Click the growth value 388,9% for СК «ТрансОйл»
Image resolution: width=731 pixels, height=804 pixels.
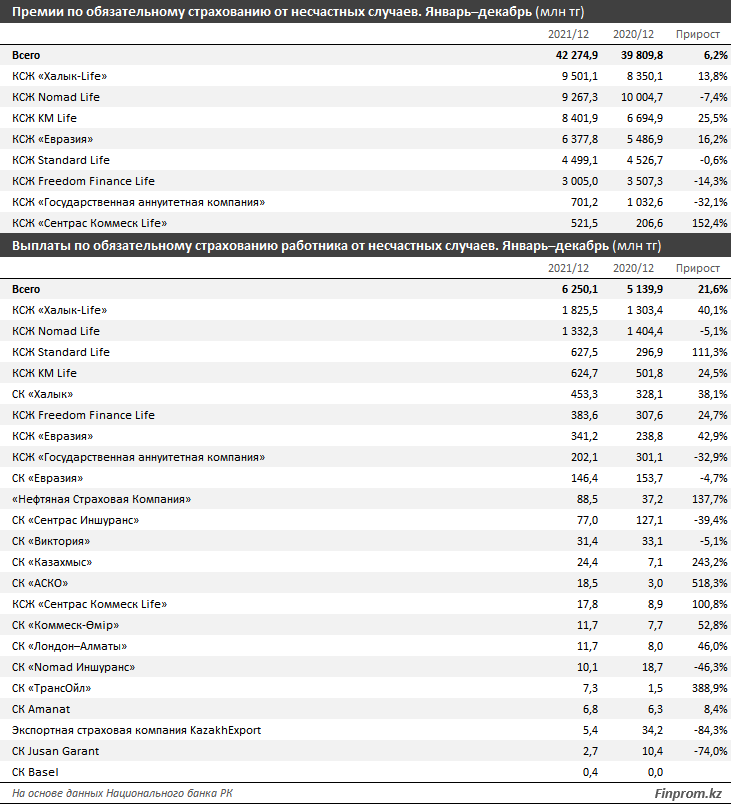click(710, 689)
